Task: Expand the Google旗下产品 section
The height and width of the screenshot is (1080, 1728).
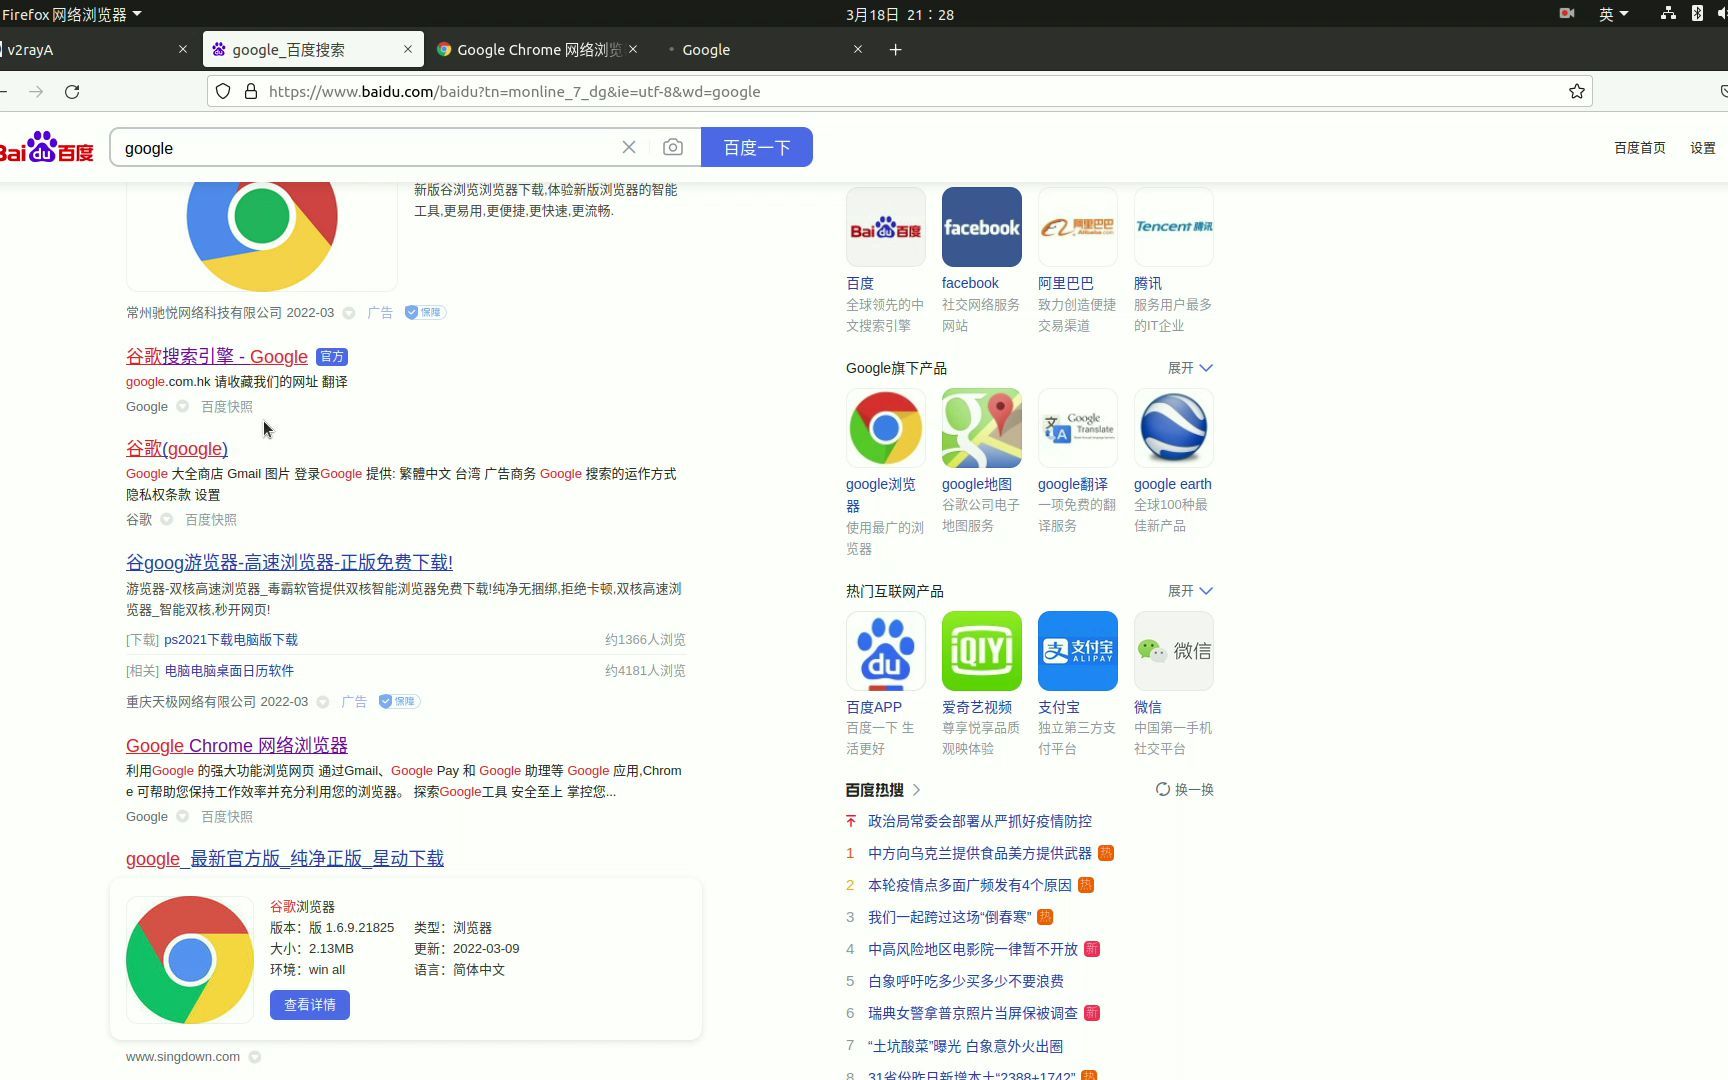Action: pos(1190,368)
